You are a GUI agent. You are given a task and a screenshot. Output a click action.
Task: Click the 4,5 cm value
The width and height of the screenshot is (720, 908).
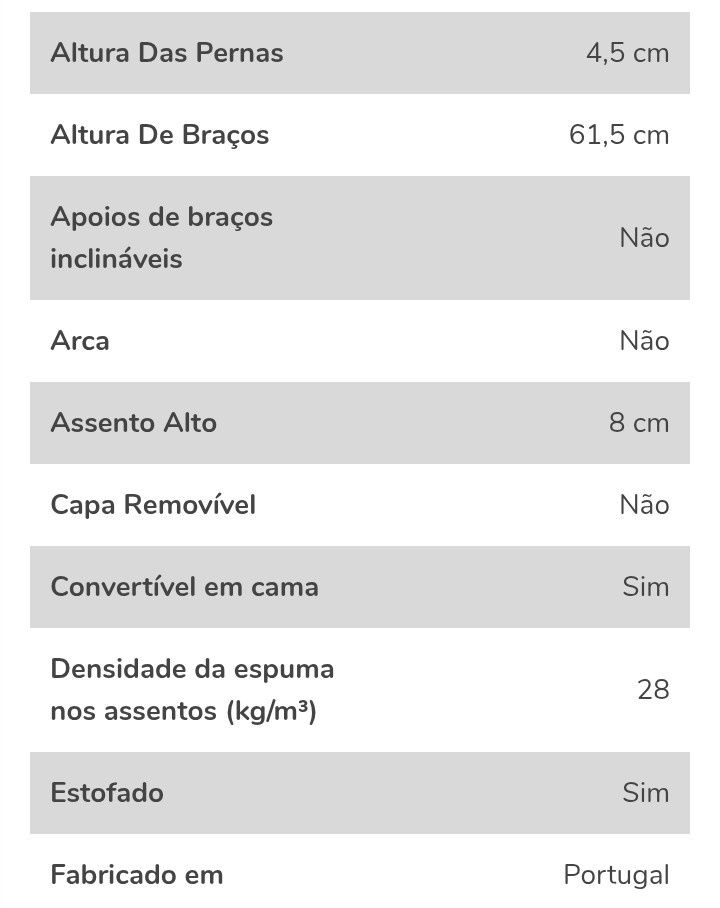coord(627,53)
